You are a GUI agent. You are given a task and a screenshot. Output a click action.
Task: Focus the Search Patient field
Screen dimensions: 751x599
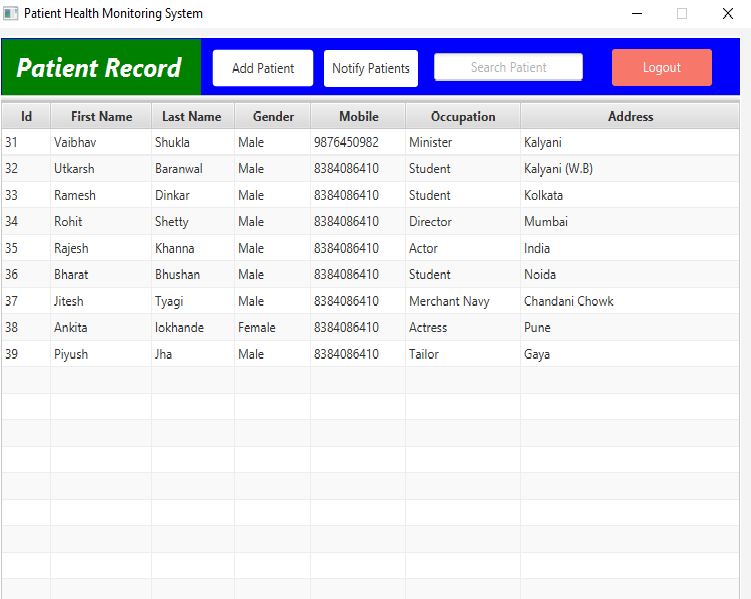[x=508, y=67]
